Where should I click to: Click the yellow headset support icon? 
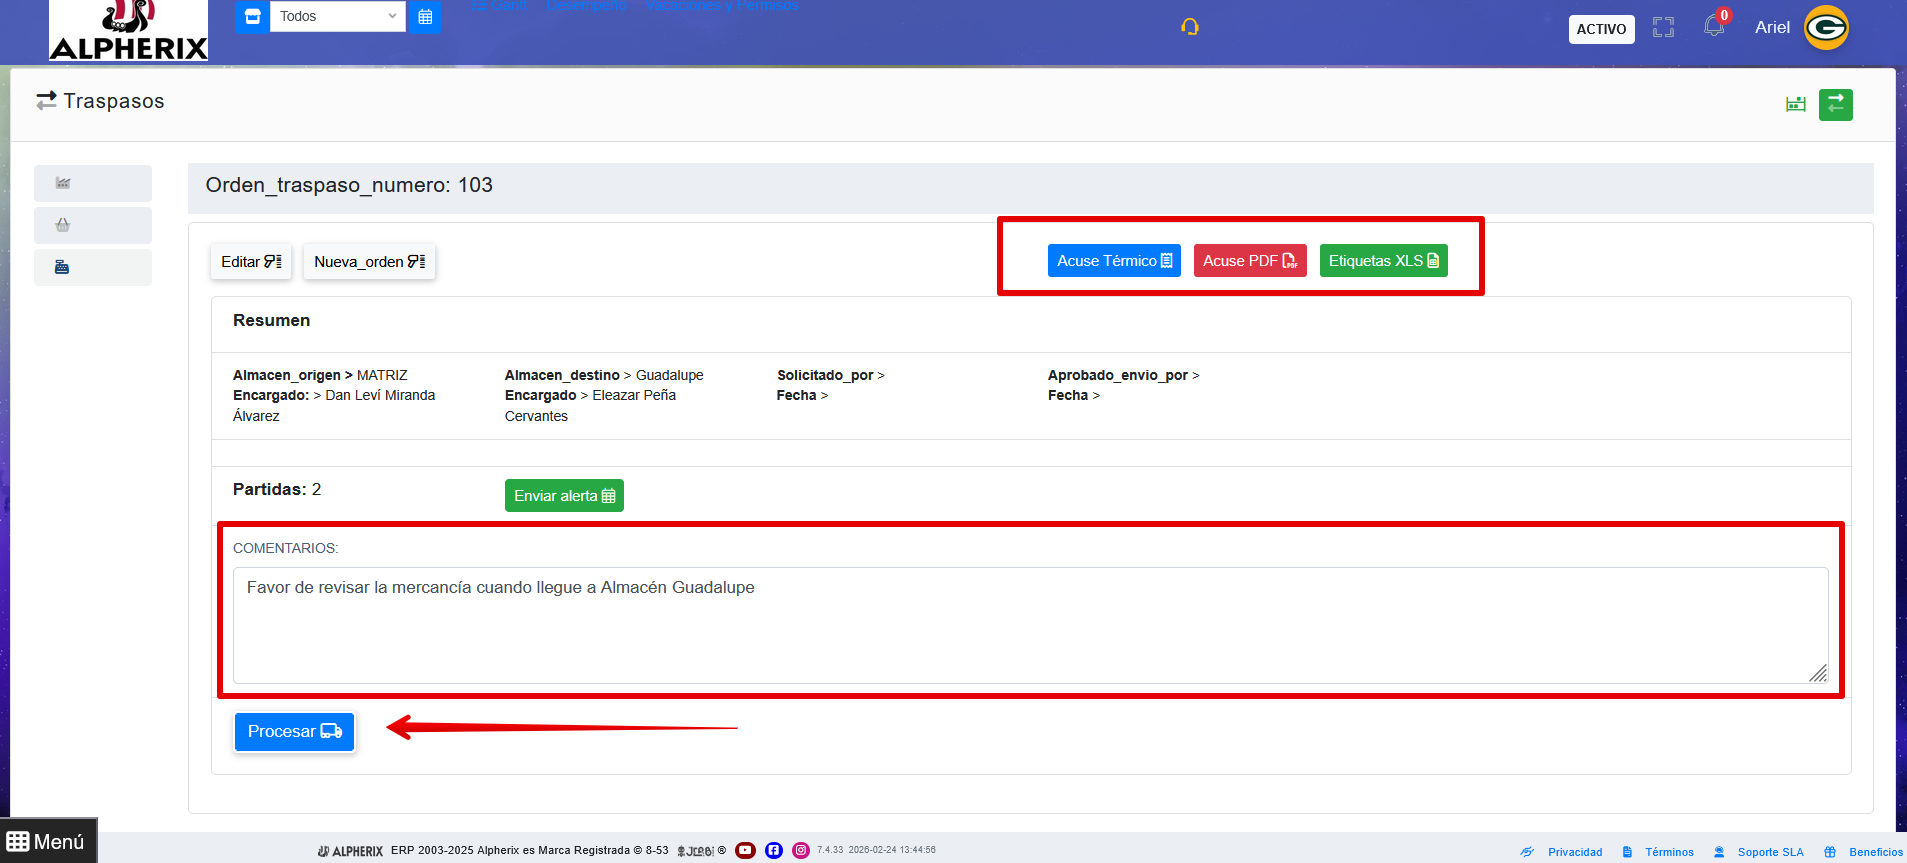[x=1189, y=27]
